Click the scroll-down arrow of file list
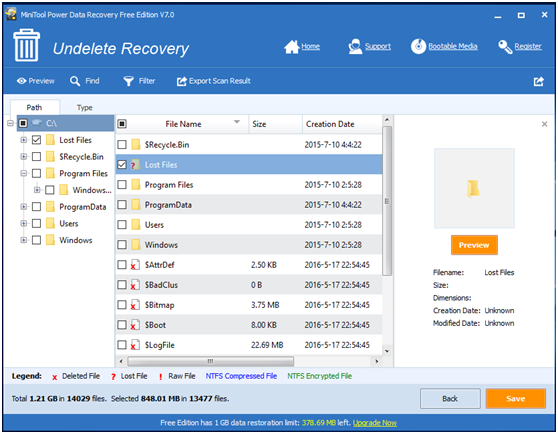Image resolution: width=558 pixels, height=434 pixels. click(x=387, y=351)
